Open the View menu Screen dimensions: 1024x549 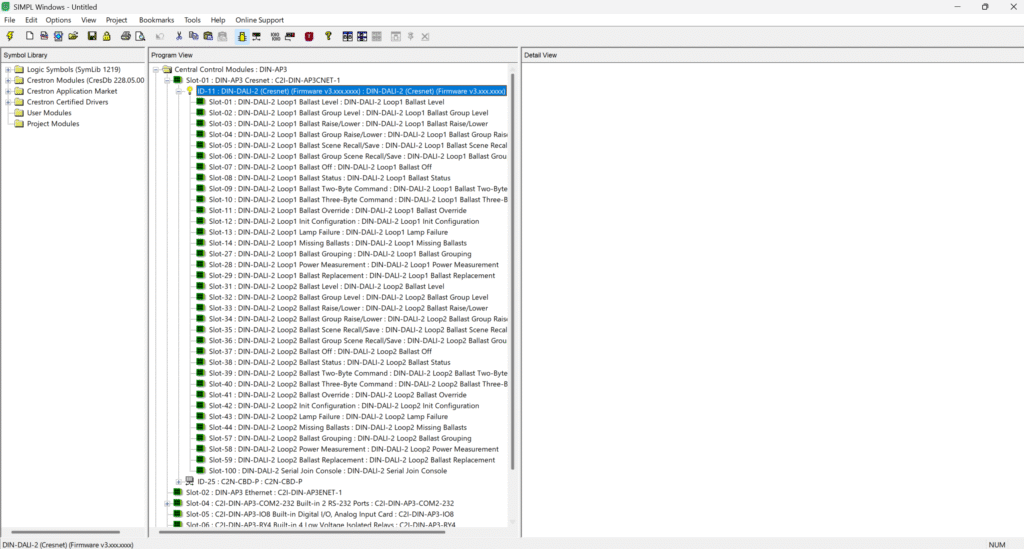[88, 20]
